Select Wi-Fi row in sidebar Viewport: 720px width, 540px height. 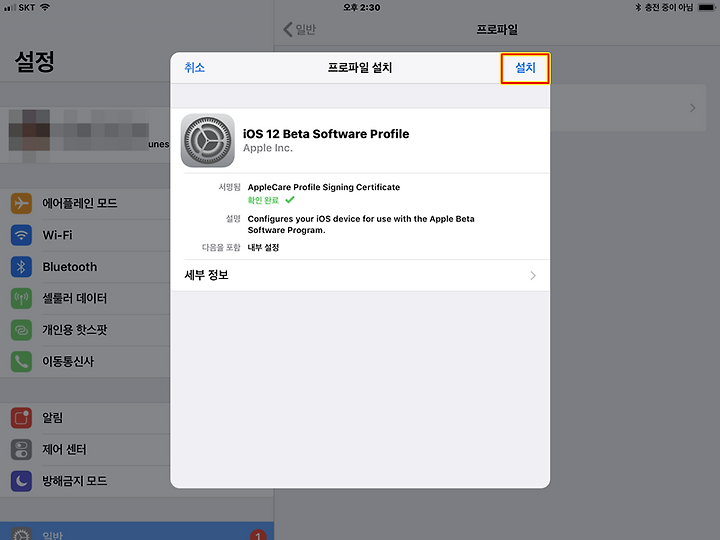point(85,235)
